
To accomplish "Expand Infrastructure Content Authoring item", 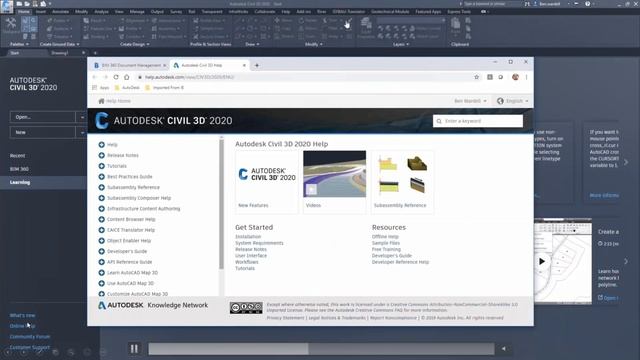I will pyautogui.click(x=102, y=209).
